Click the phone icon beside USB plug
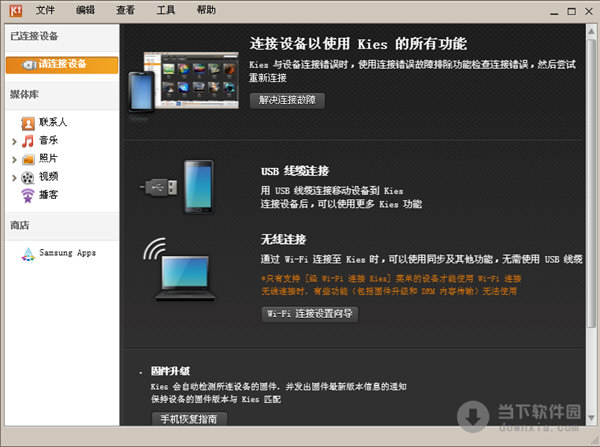The height and width of the screenshot is (447, 600). point(199,187)
